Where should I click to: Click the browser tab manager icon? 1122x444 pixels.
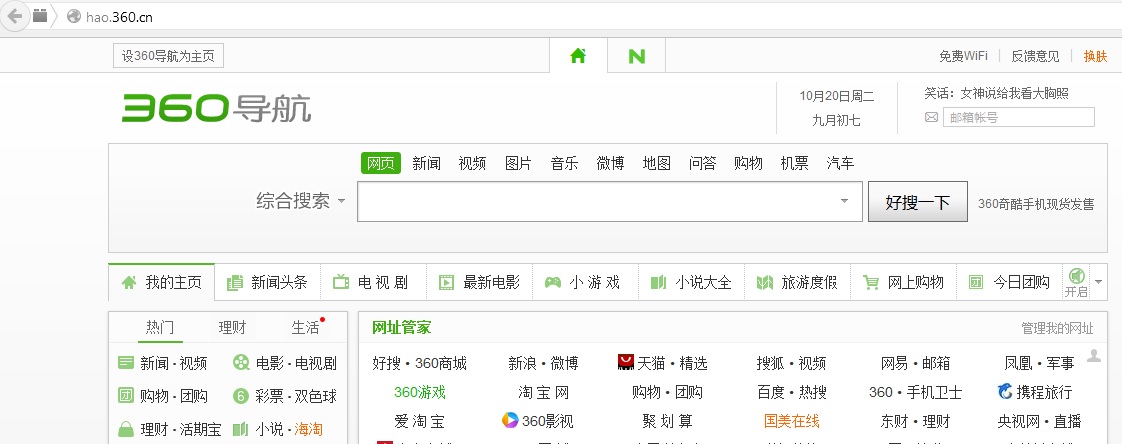tap(40, 15)
